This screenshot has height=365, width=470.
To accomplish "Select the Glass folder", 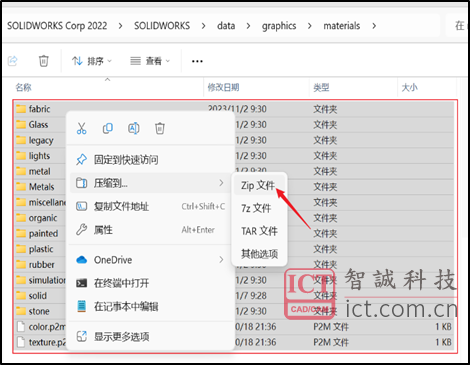I will click(x=38, y=125).
